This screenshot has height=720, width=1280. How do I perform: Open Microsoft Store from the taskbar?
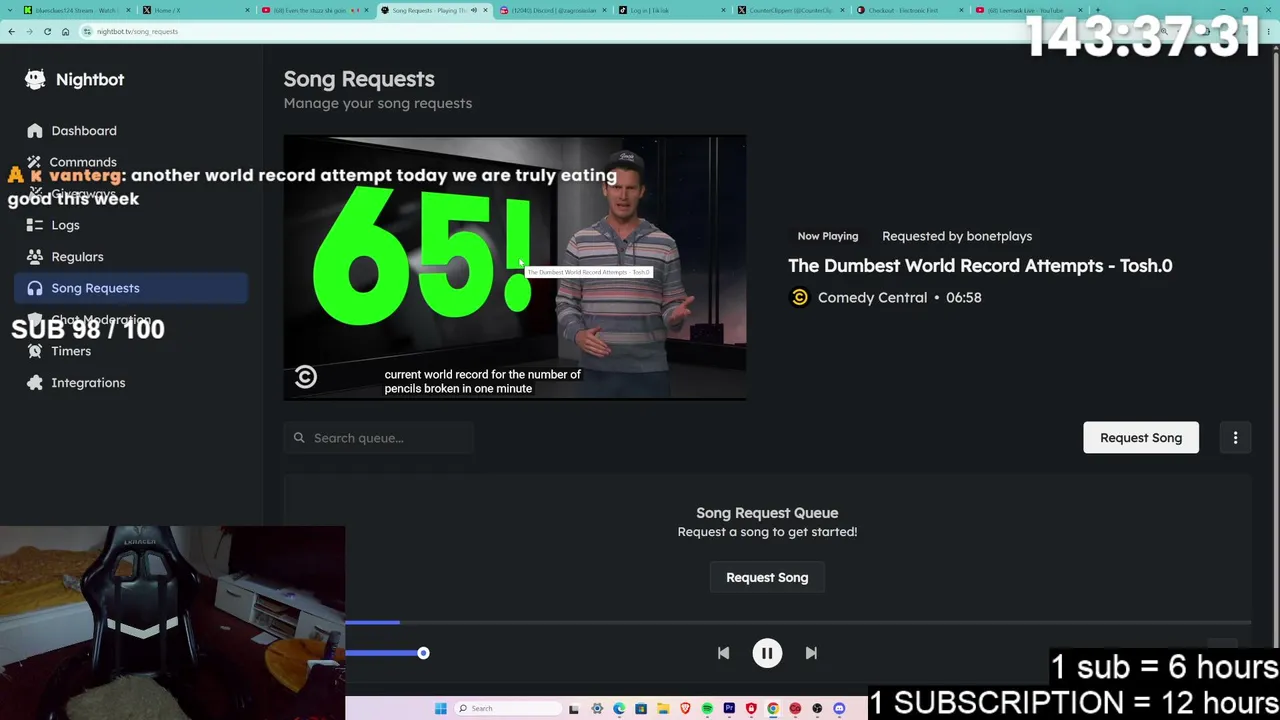pyautogui.click(x=641, y=709)
